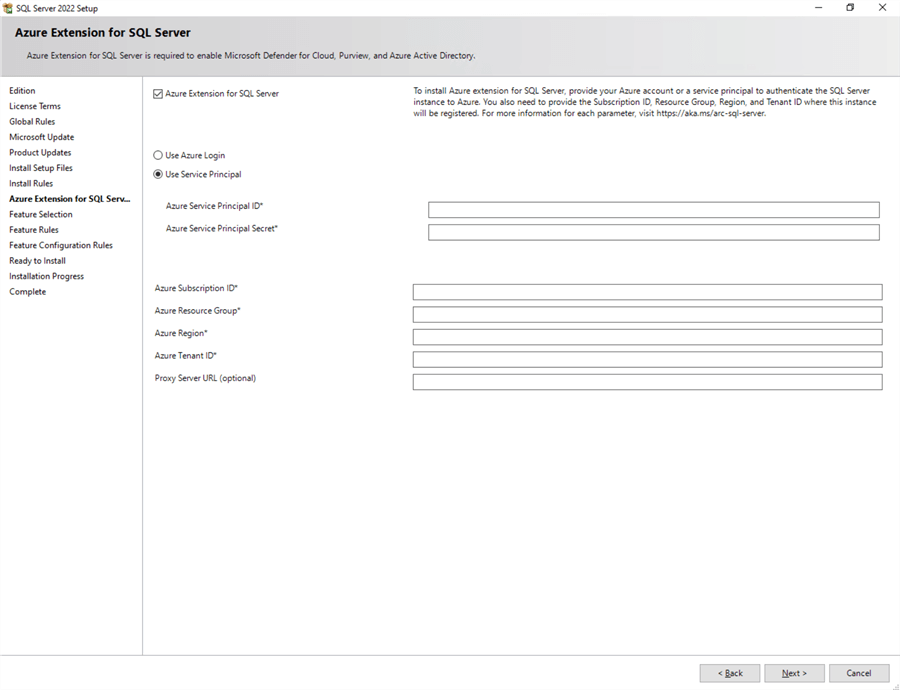The image size is (900, 690).
Task: Click into the Azure Region field
Action: point(647,336)
